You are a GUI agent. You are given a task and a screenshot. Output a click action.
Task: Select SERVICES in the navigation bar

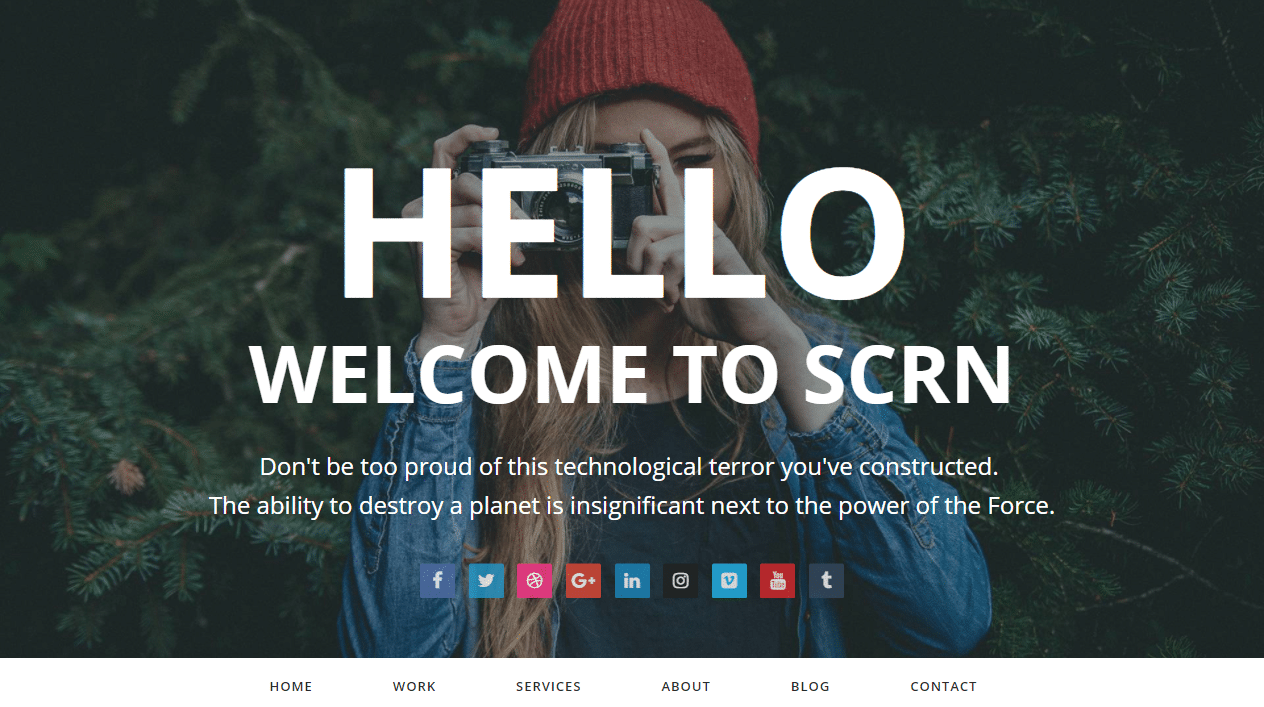(x=548, y=687)
